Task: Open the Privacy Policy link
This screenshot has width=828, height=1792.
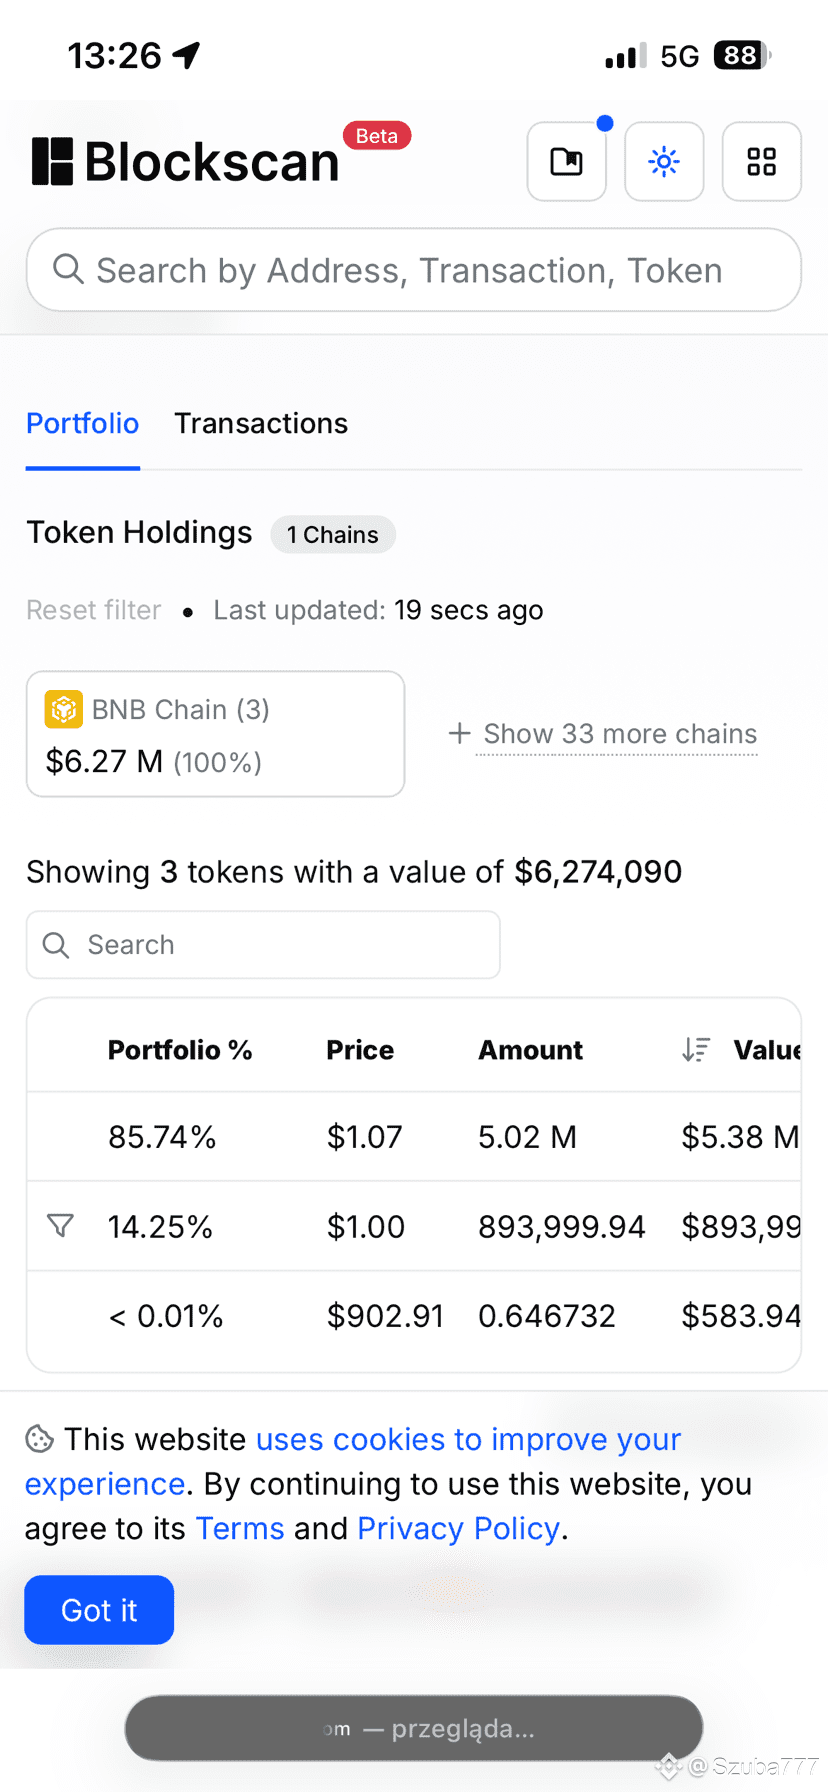Action: (458, 1528)
